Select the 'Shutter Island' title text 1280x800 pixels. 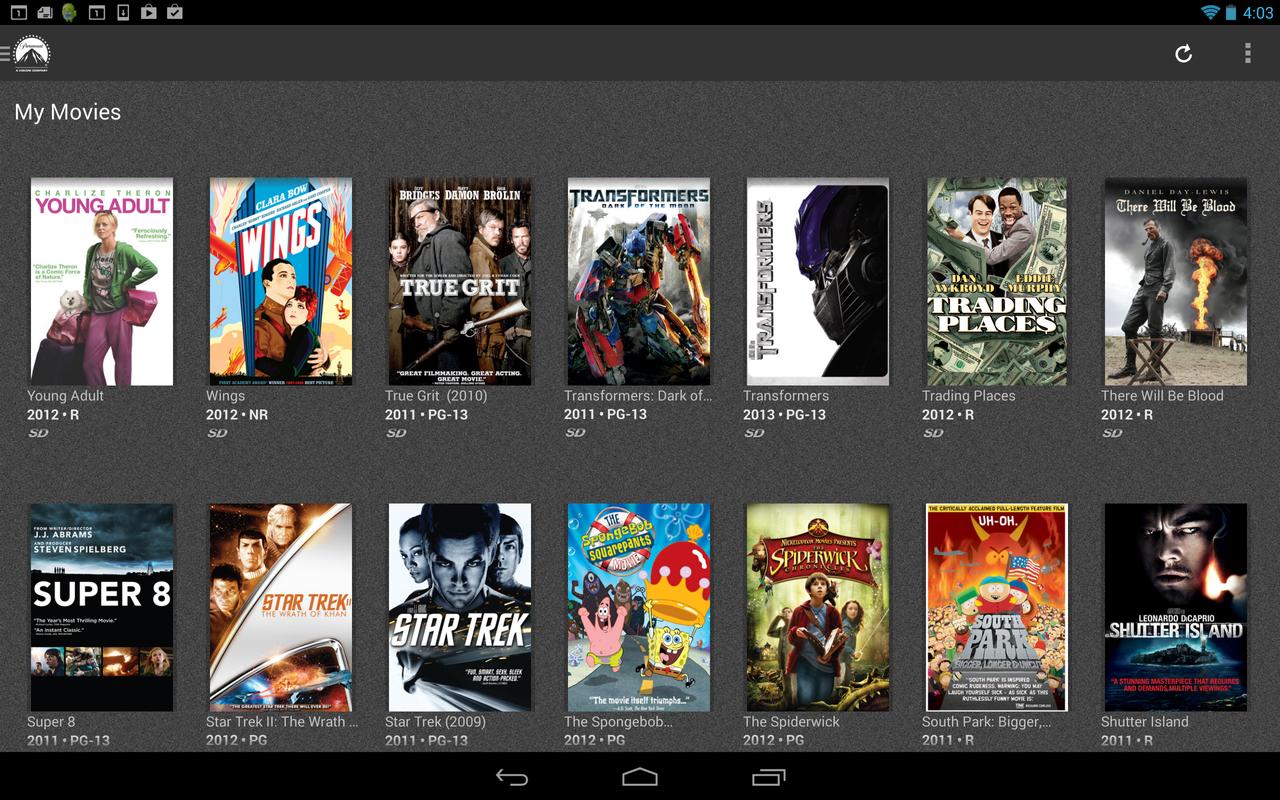click(1145, 722)
